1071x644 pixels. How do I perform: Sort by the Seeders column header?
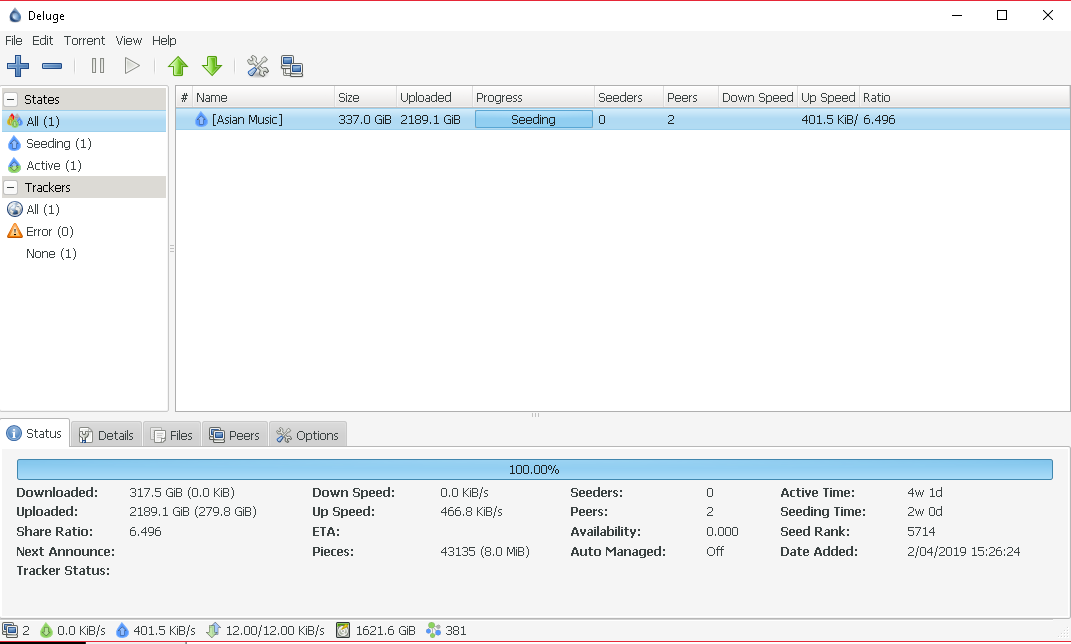coord(628,98)
